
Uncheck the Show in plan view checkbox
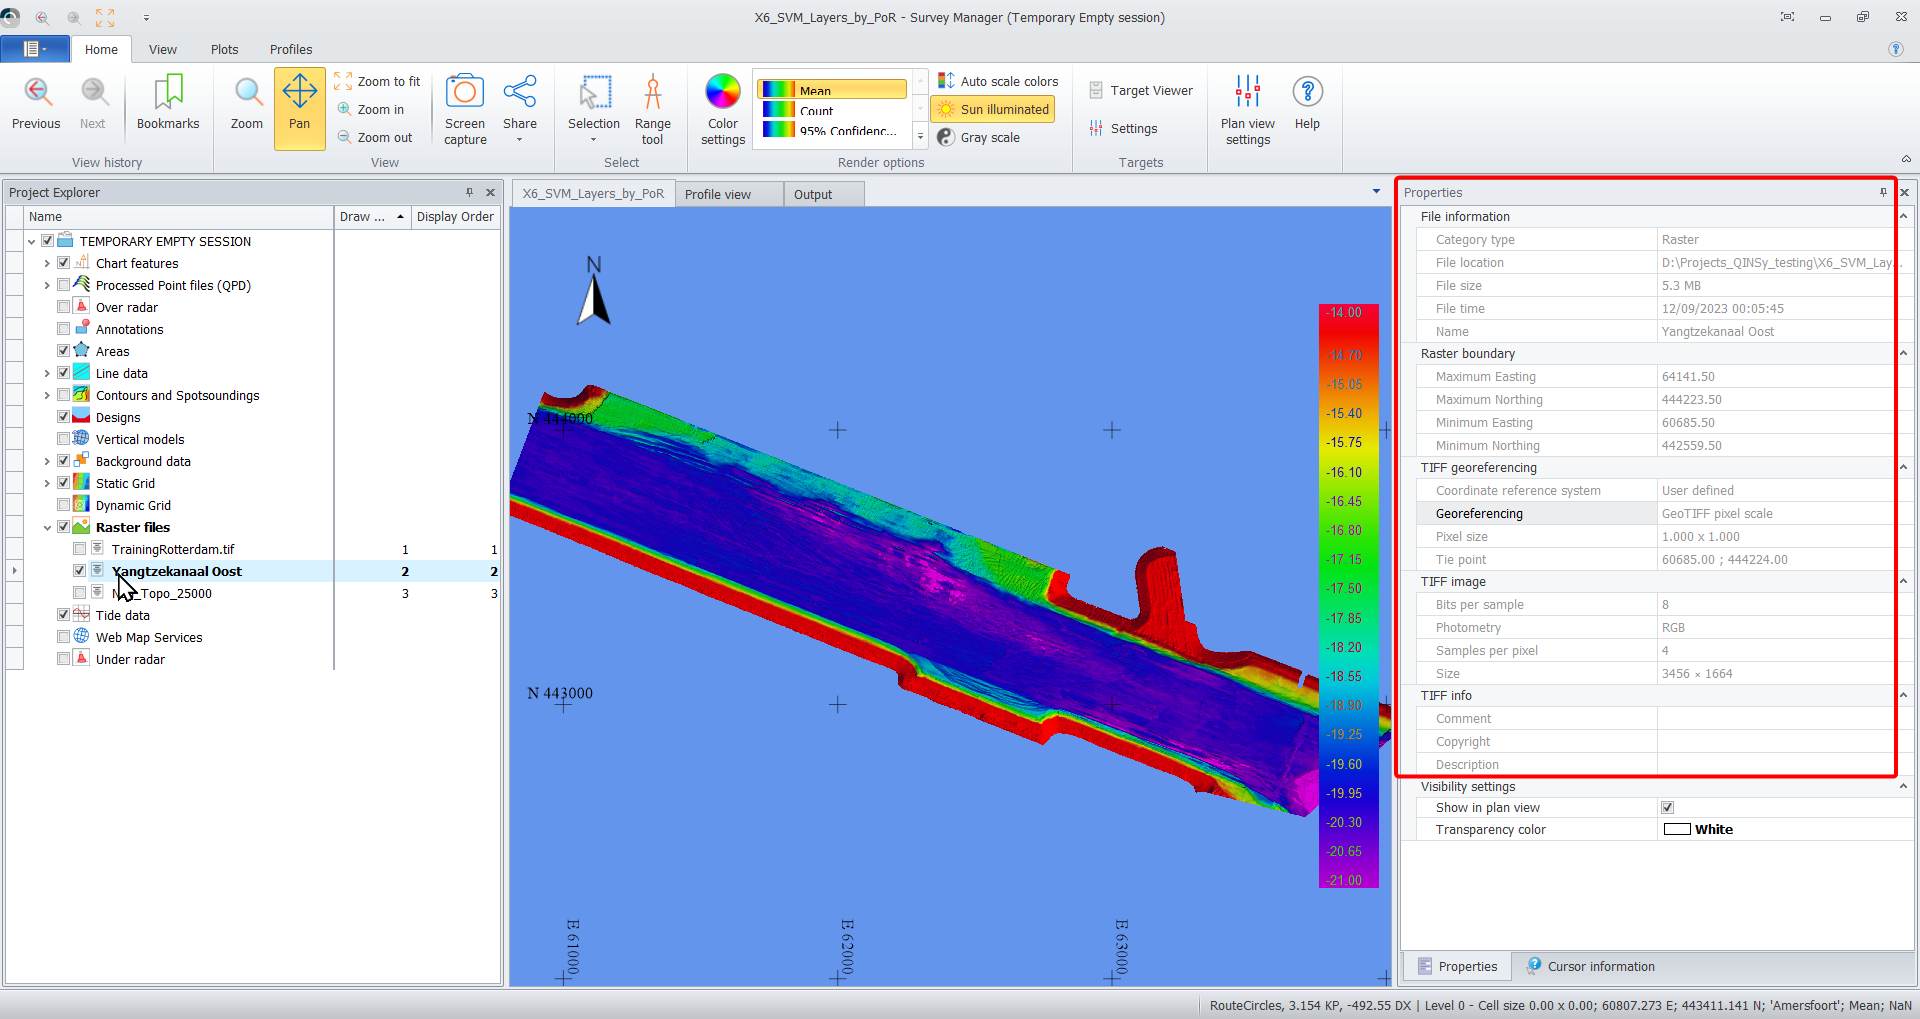coord(1667,808)
